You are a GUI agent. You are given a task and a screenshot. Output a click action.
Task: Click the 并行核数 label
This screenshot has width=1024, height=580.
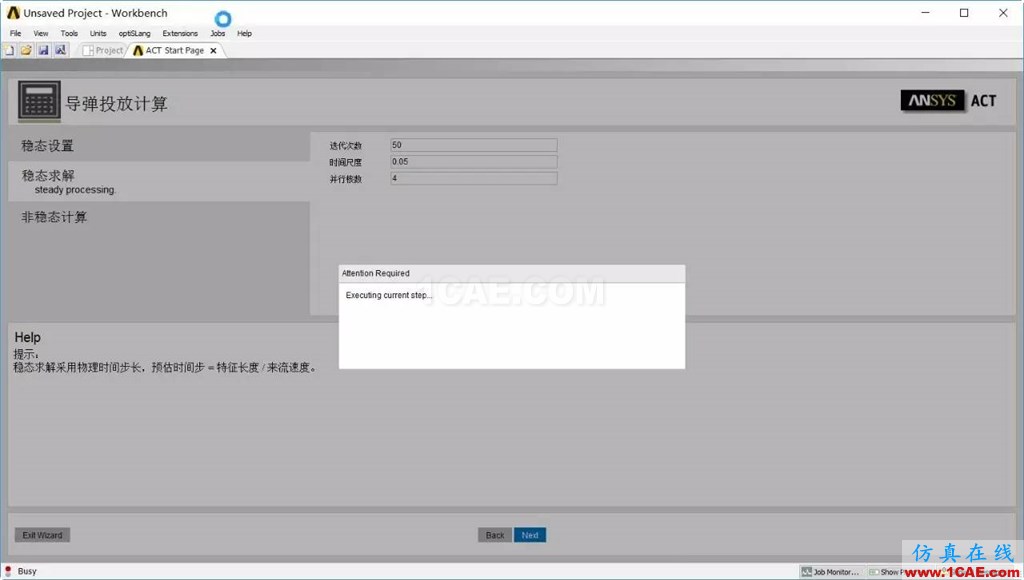tap(345, 179)
